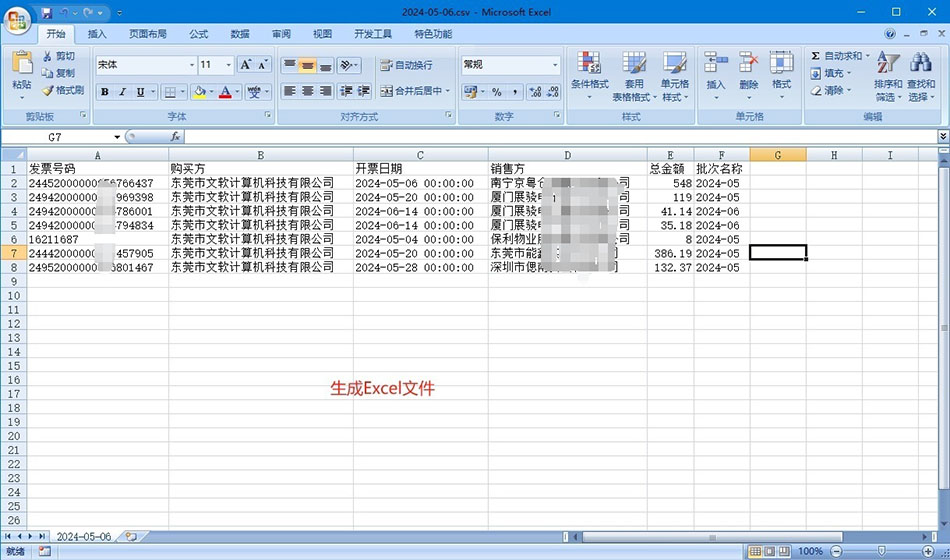950x560 pixels.
Task: Click the increase font size icon
Action: coord(245,65)
